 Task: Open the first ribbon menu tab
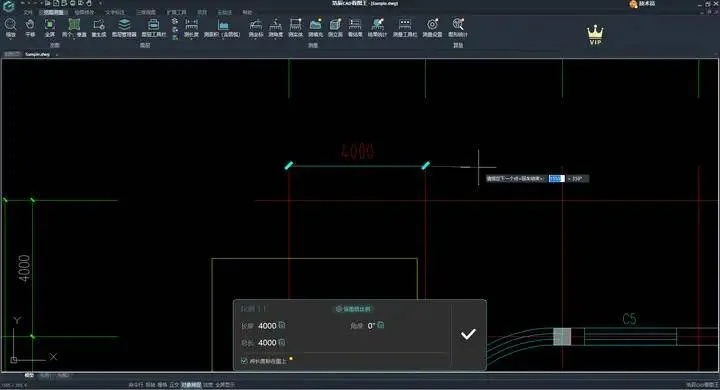pos(28,12)
